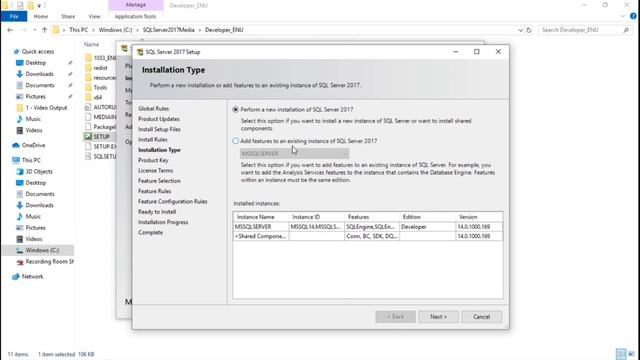Click the Instance Name column header
This screenshot has height=360, width=640.
tap(261, 217)
